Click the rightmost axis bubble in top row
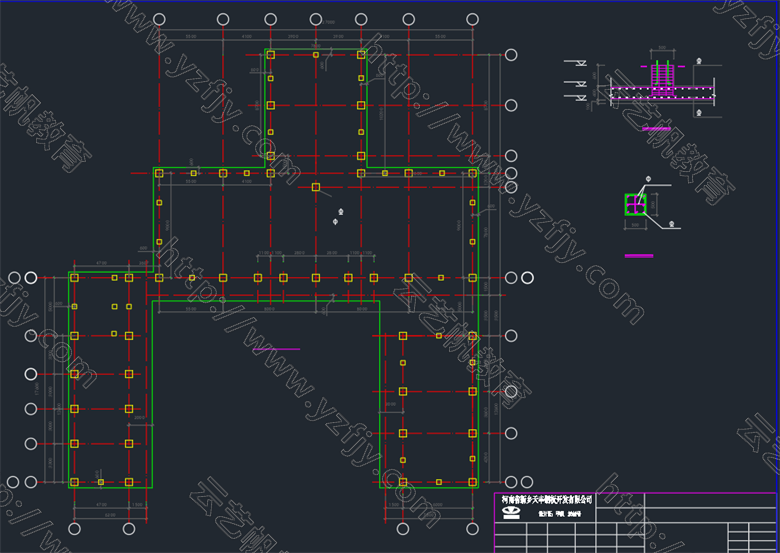 pyautogui.click(x=473, y=19)
